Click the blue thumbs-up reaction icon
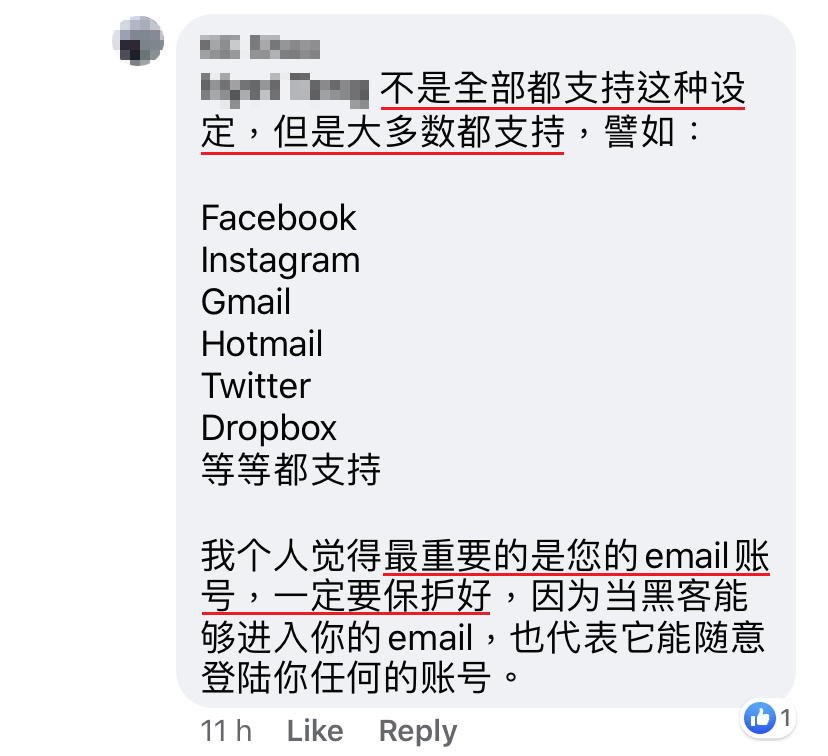This screenshot has height=756, width=828. tap(759, 718)
